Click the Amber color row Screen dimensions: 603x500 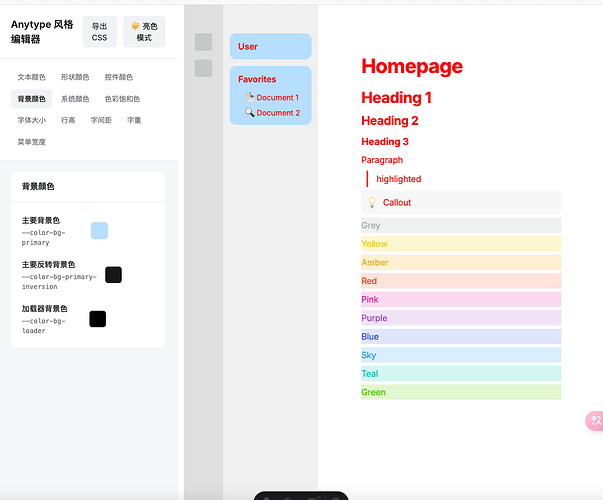[461, 262]
